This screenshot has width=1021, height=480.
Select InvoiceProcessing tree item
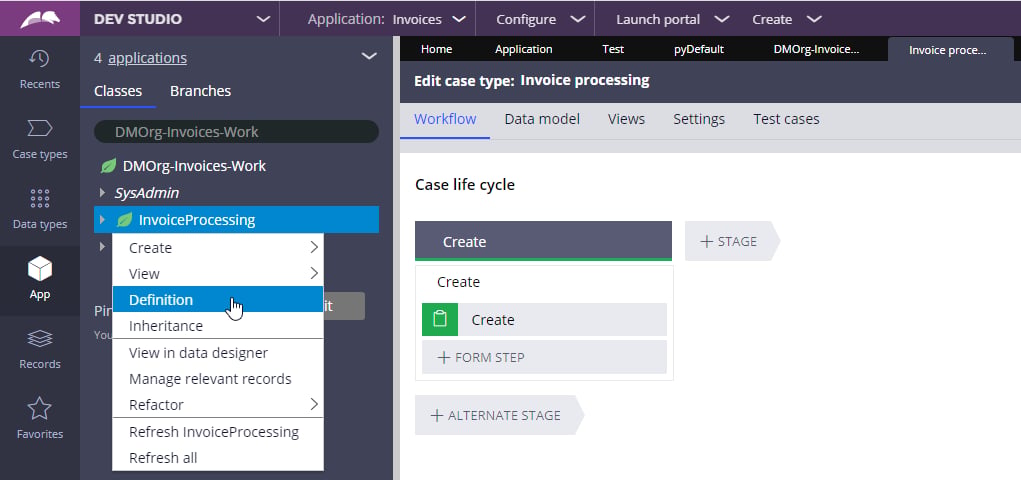(x=197, y=220)
